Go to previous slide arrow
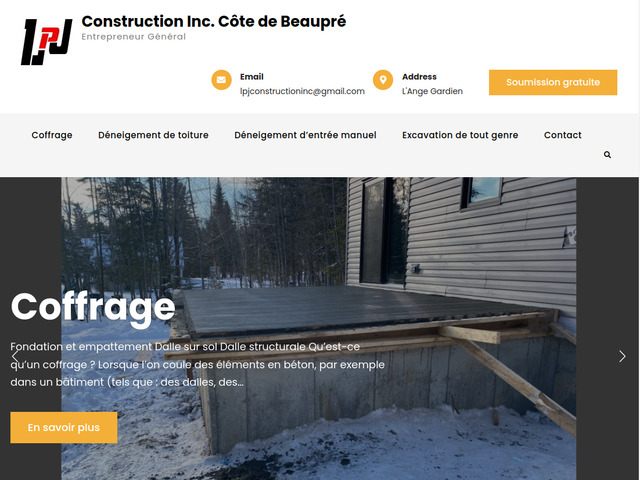Screen dimensions: 640x480 (15, 356)
